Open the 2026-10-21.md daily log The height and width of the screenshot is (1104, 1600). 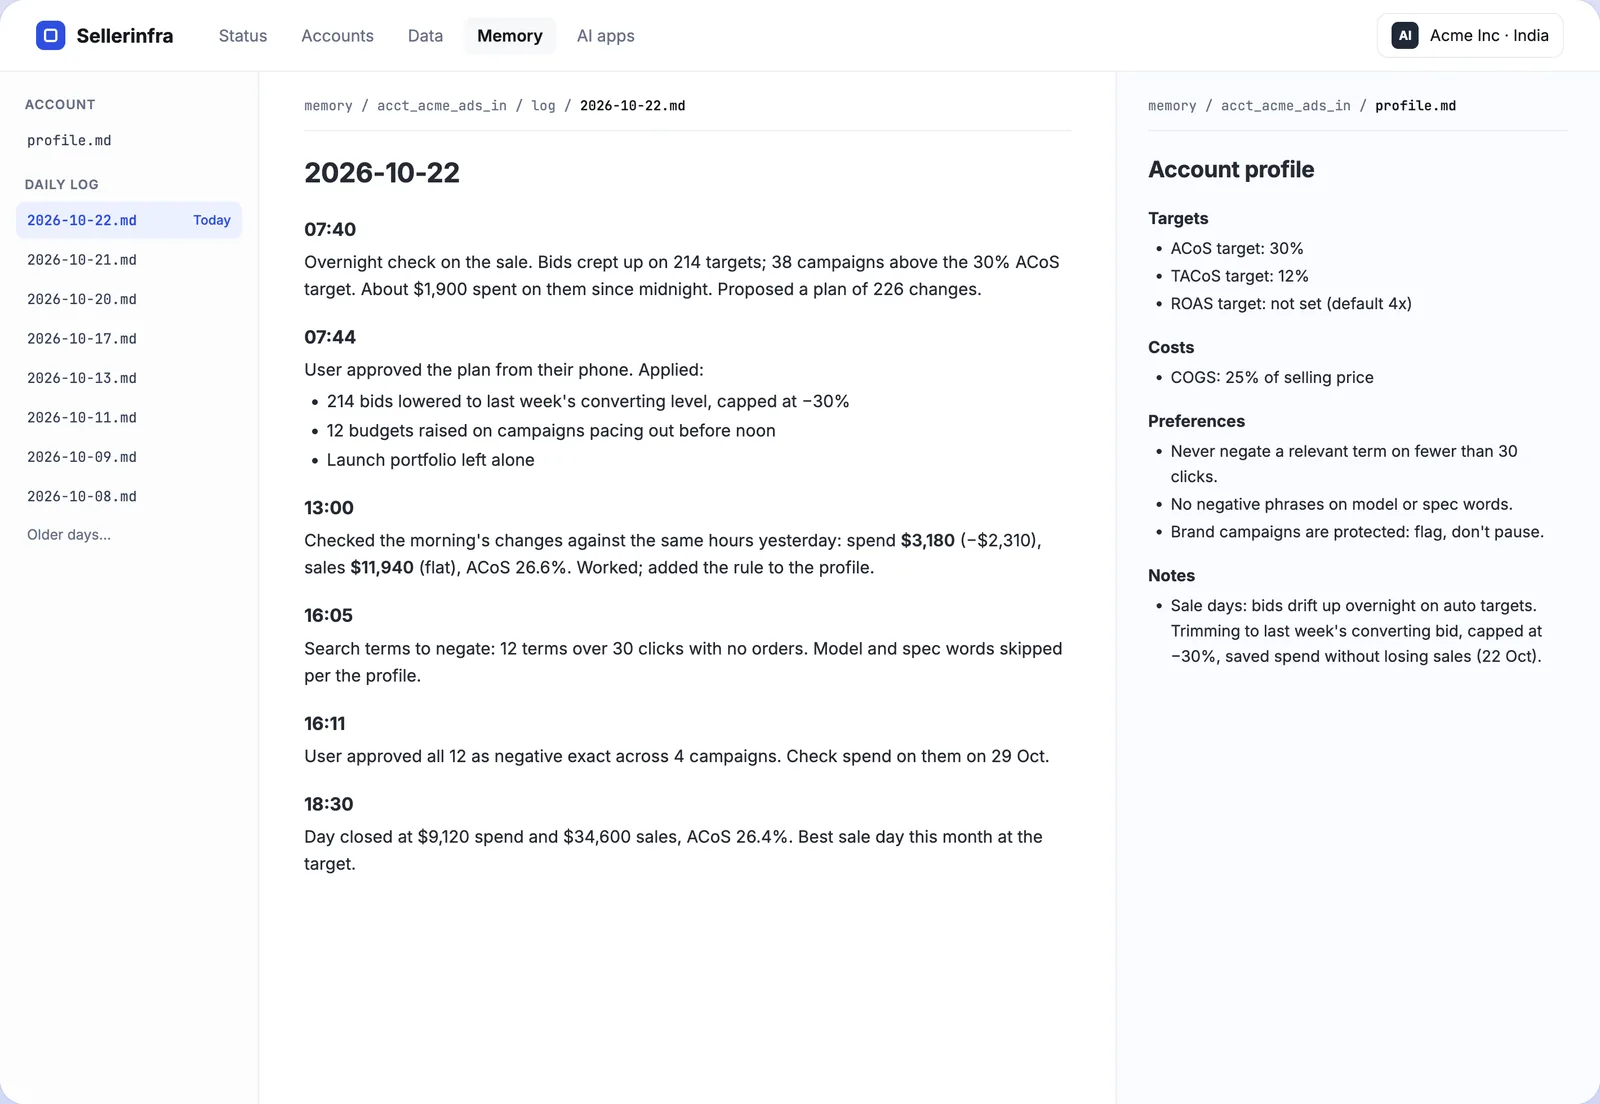pos(129,260)
